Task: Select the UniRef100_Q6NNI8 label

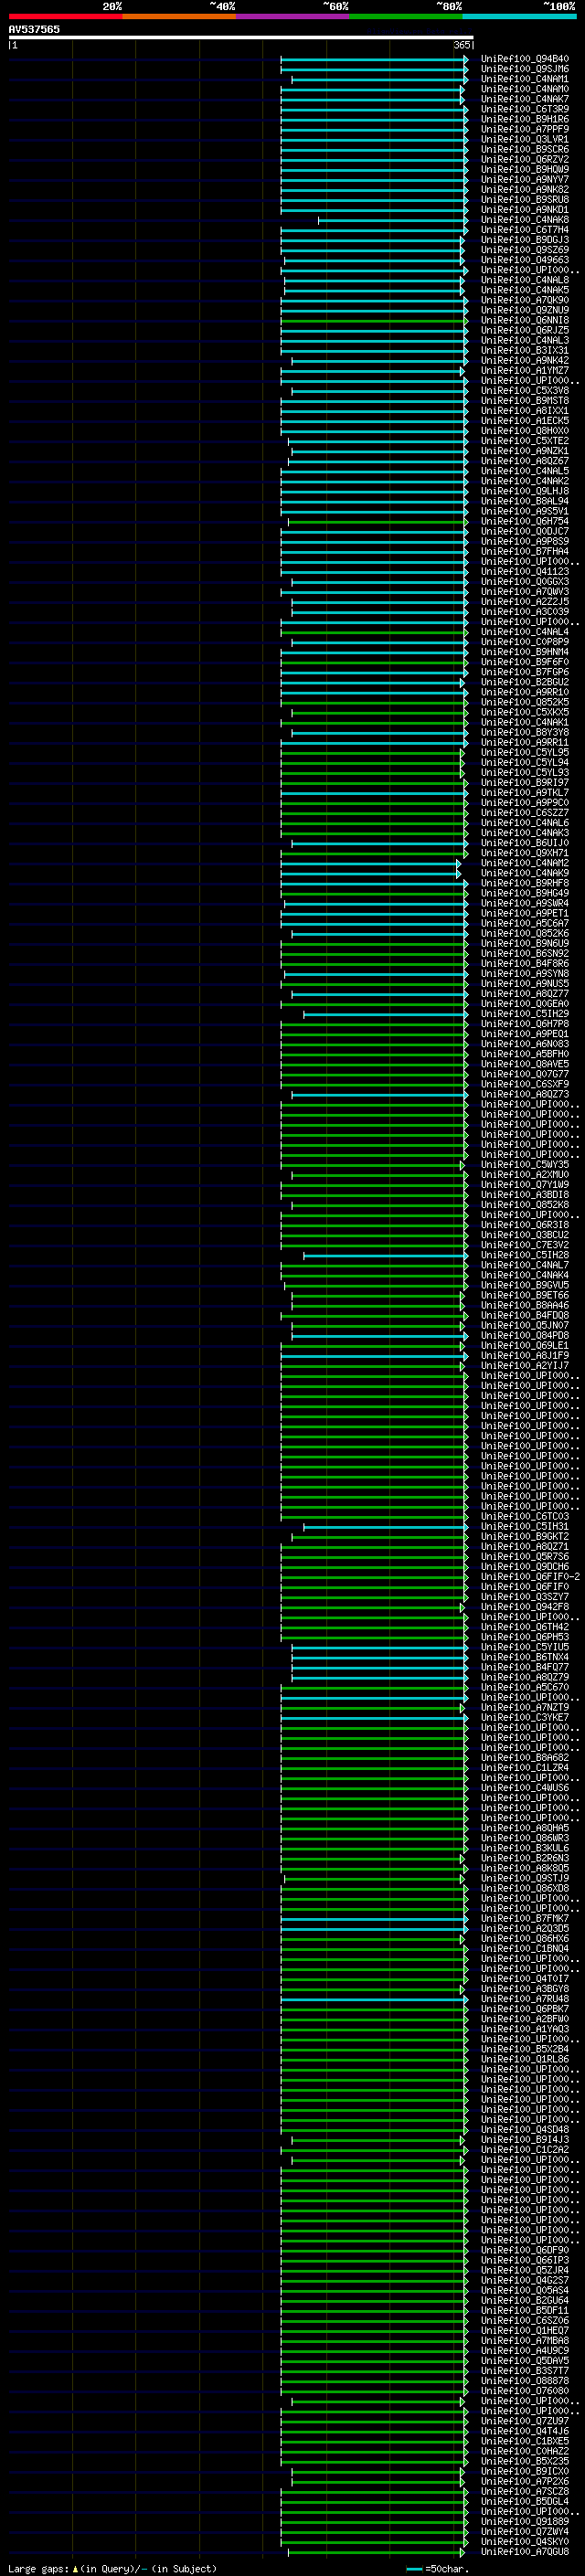Action: (x=524, y=320)
